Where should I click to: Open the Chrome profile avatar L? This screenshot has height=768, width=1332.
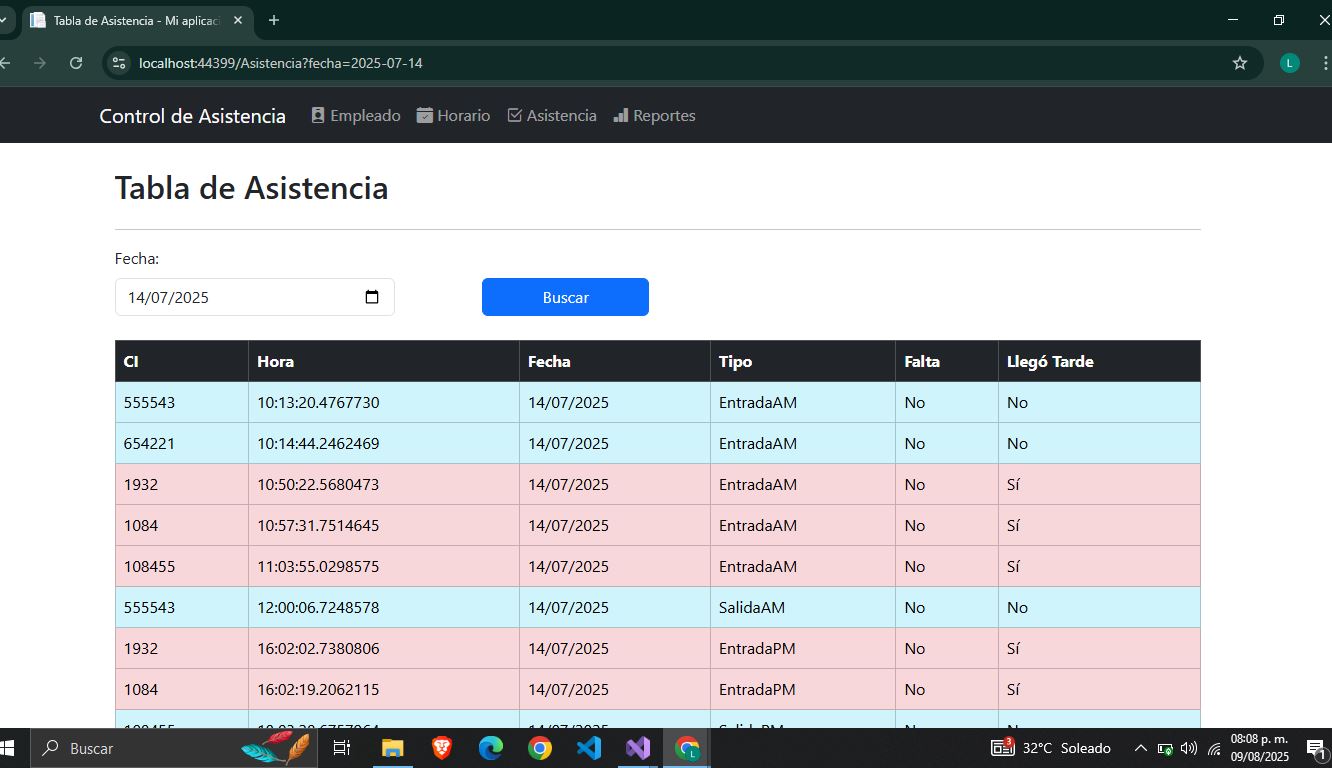[x=1290, y=63]
